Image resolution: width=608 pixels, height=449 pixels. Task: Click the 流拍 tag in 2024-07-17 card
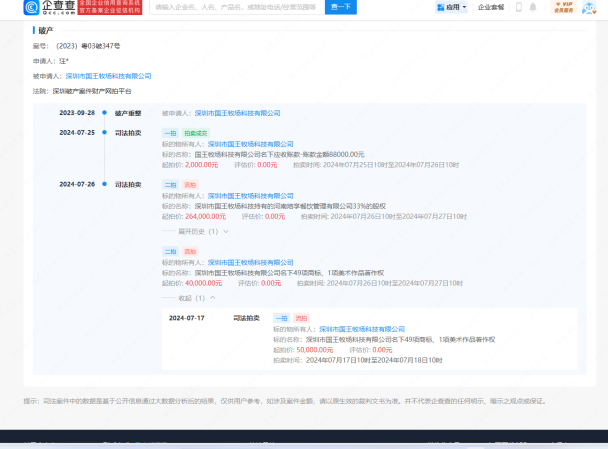point(301,318)
